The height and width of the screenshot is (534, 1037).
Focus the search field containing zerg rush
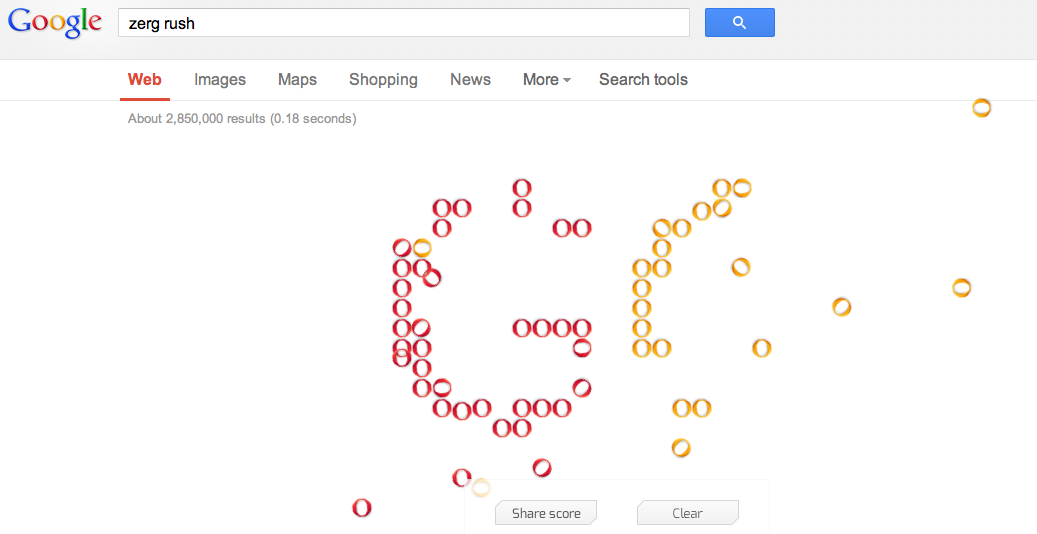tap(403, 23)
